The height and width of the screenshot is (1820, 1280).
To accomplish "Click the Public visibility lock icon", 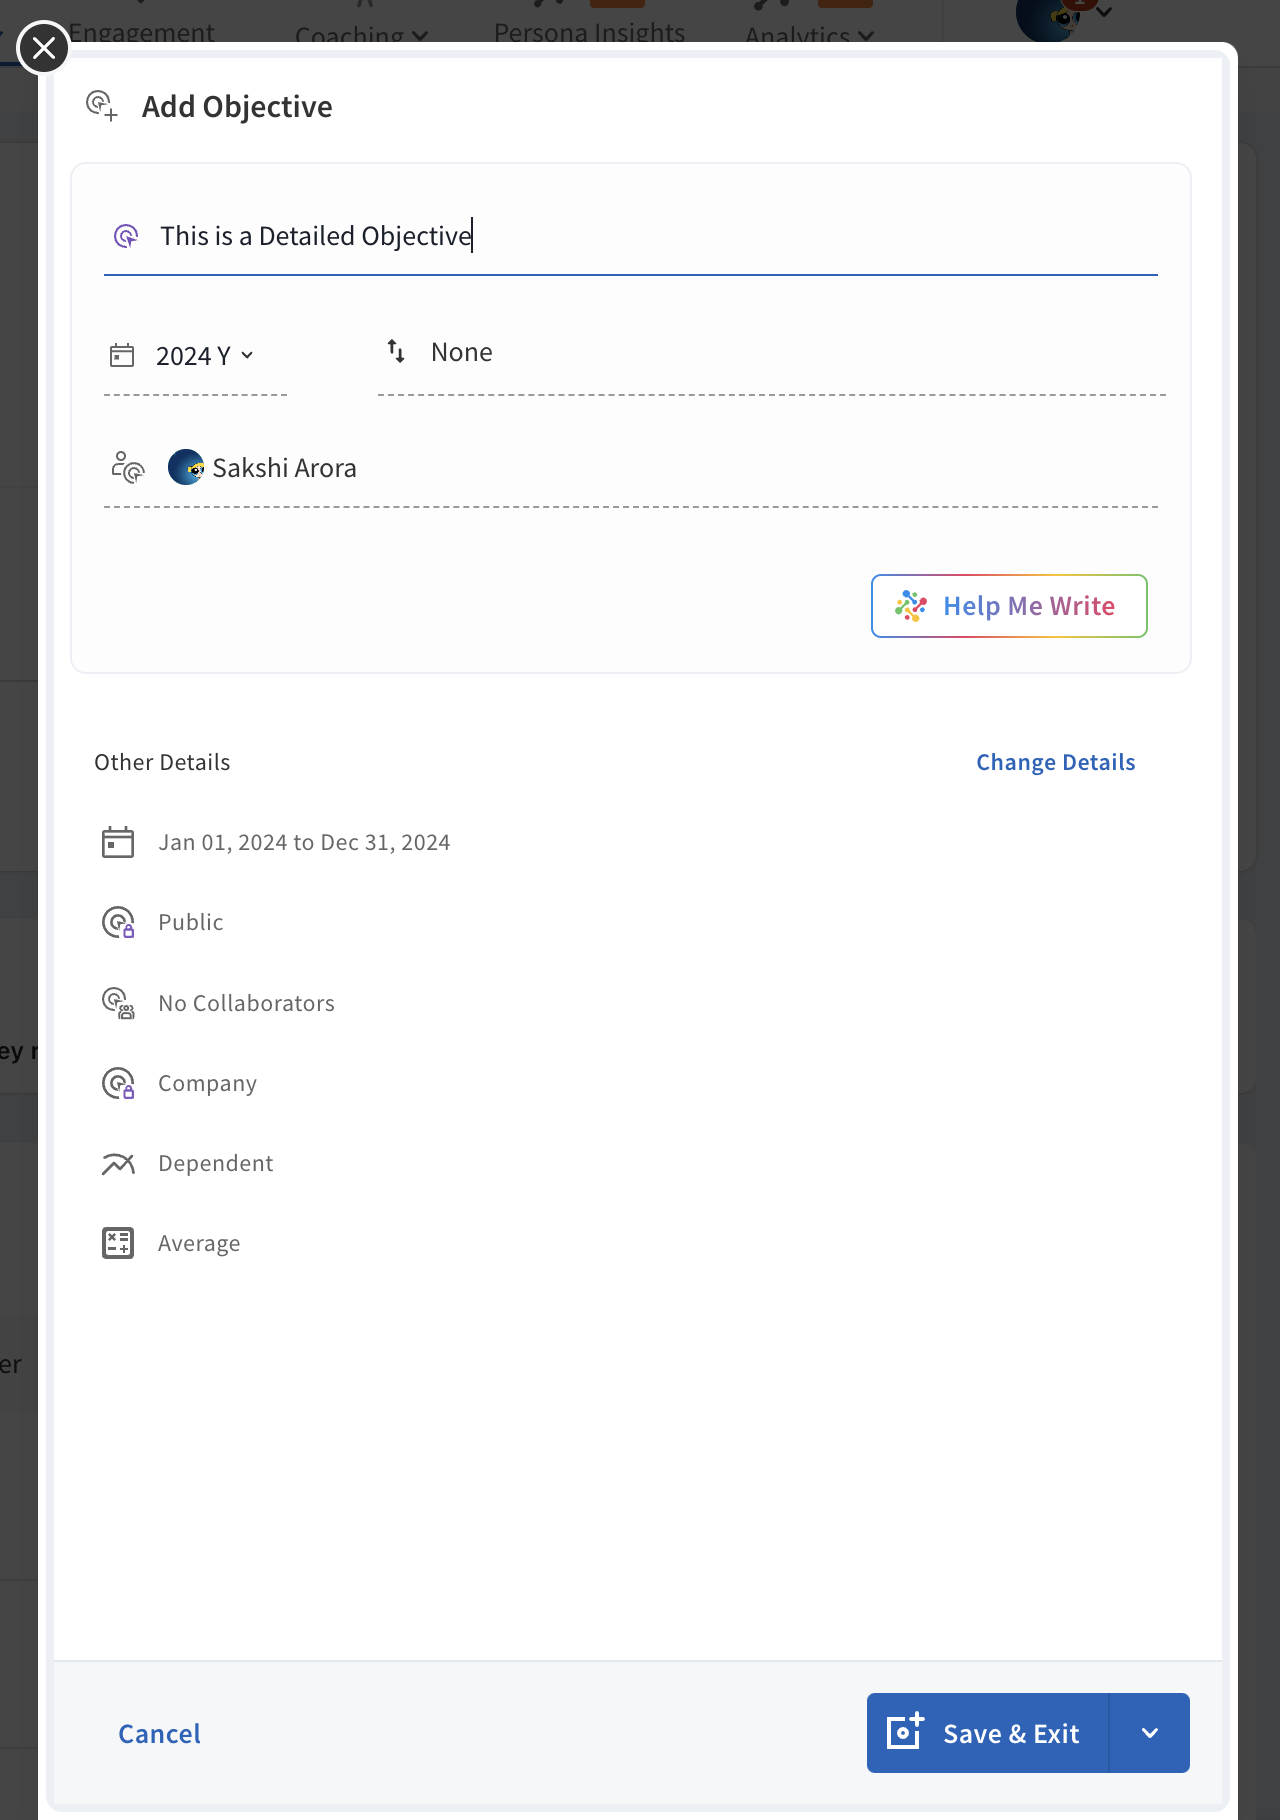I will 118,922.
